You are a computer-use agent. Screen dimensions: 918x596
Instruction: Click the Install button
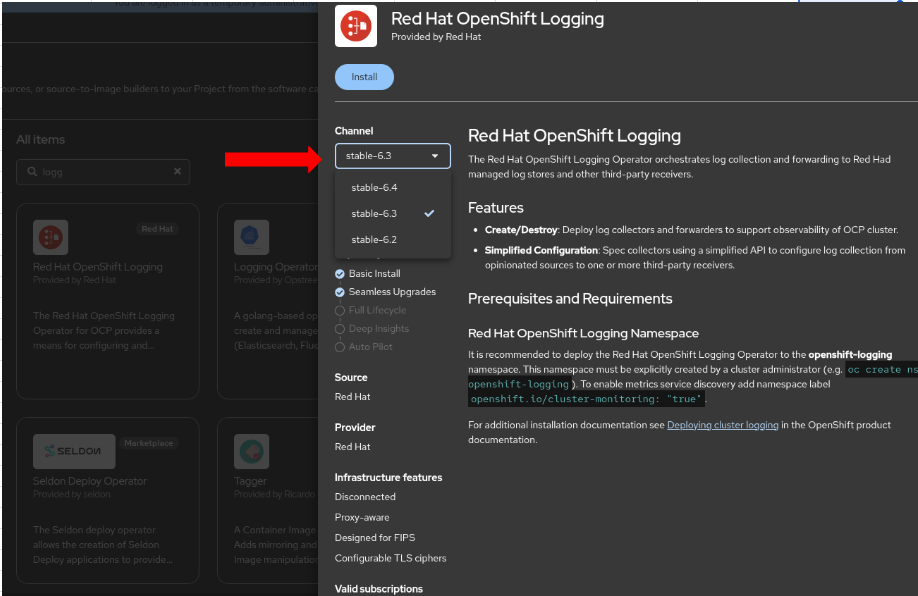point(363,76)
